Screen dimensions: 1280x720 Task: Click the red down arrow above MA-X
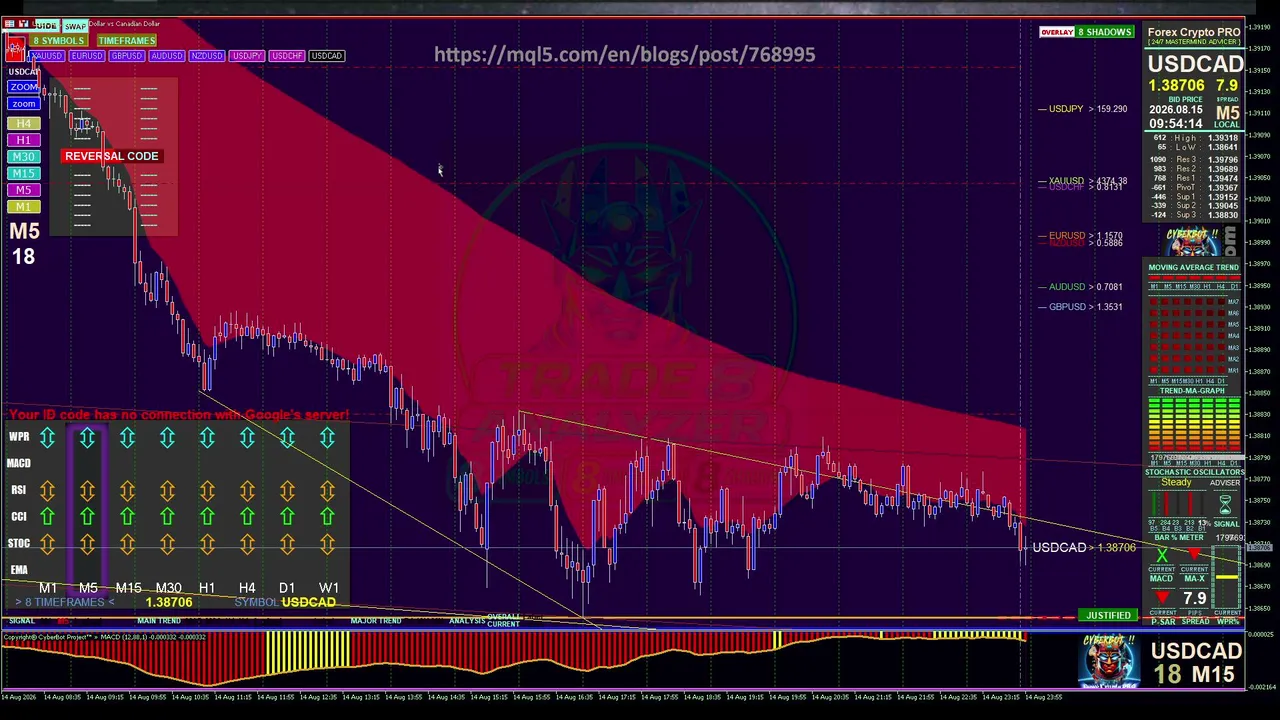coord(1194,555)
